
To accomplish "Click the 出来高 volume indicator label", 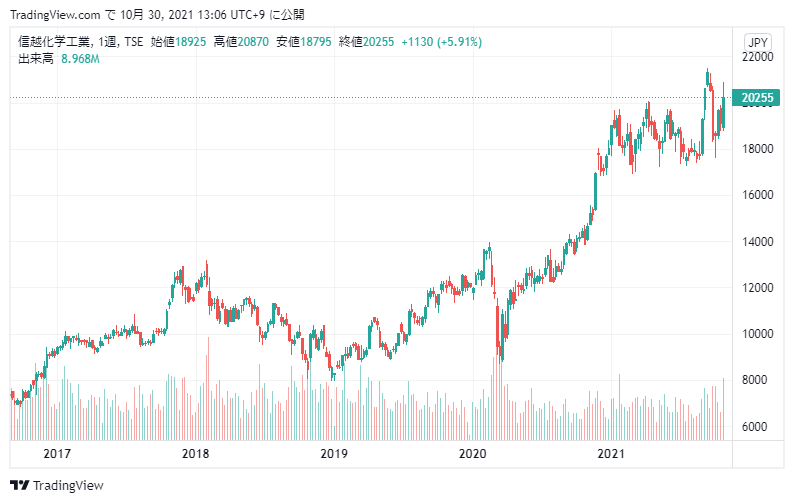I will [34, 59].
